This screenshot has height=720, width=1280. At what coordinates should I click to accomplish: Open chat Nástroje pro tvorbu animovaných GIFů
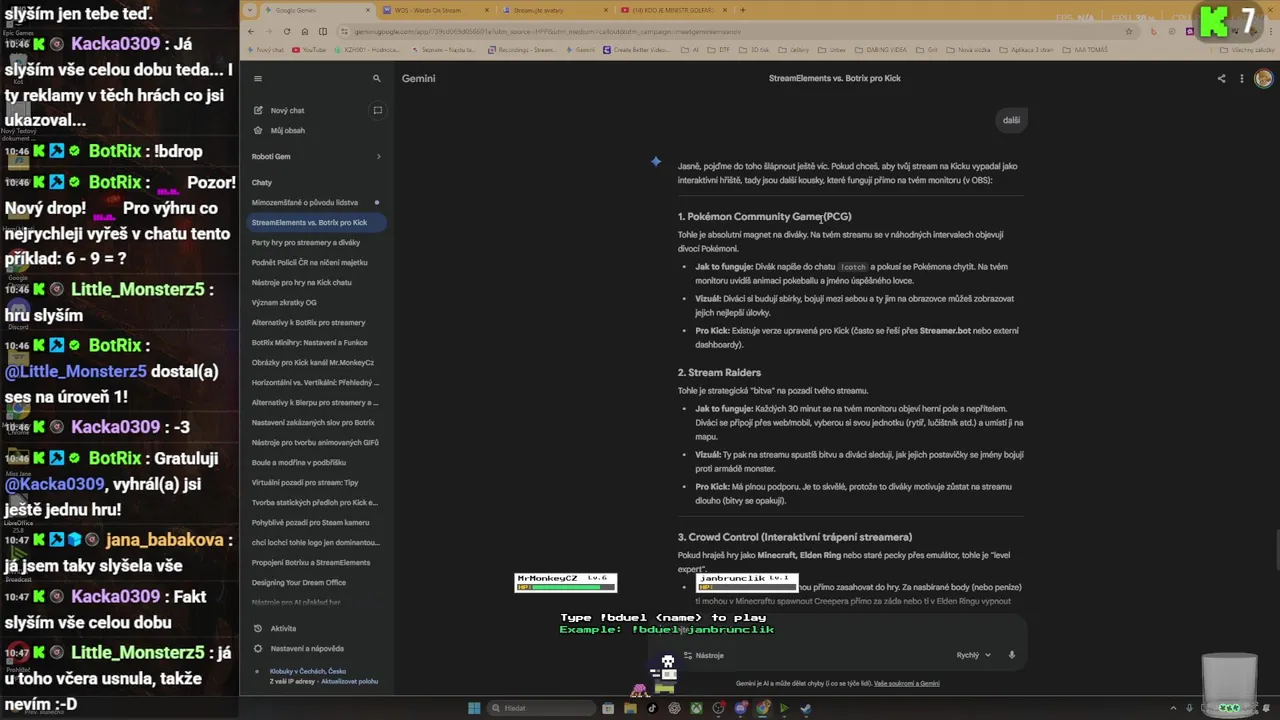[315, 442]
